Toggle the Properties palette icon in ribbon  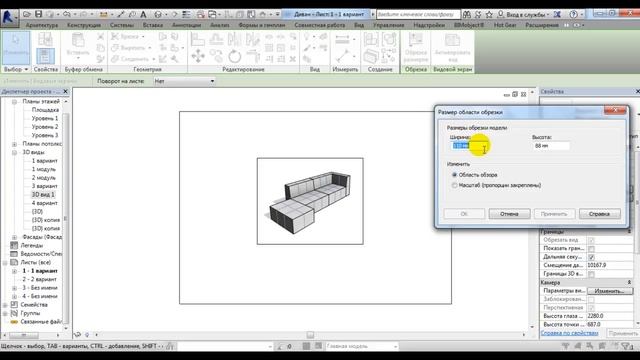45,56
